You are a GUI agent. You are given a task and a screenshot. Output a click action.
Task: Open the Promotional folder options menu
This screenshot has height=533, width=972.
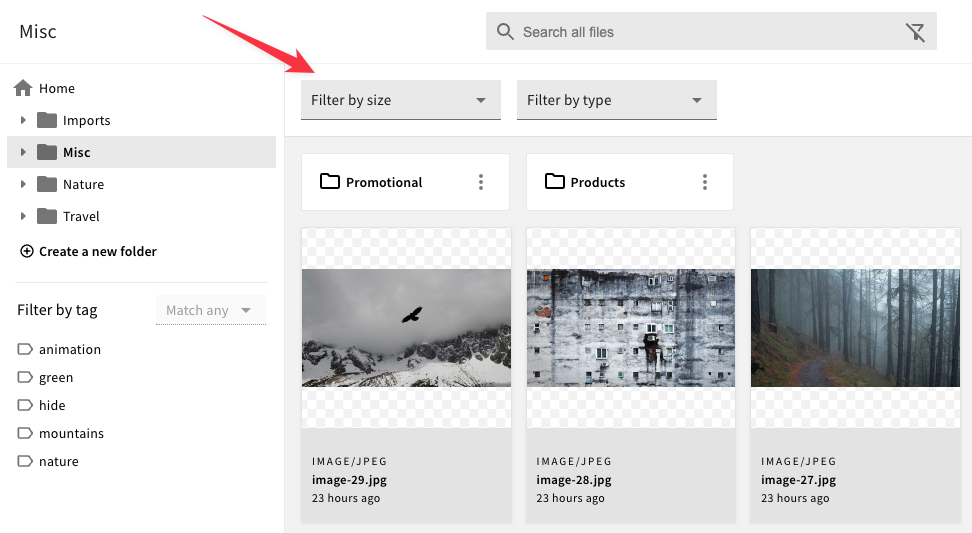pos(481,182)
